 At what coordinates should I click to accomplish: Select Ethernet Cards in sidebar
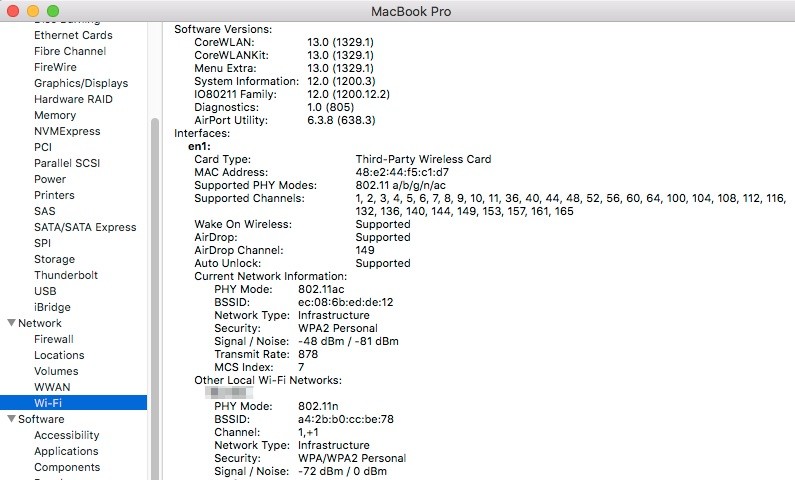pyautogui.click(x=73, y=35)
